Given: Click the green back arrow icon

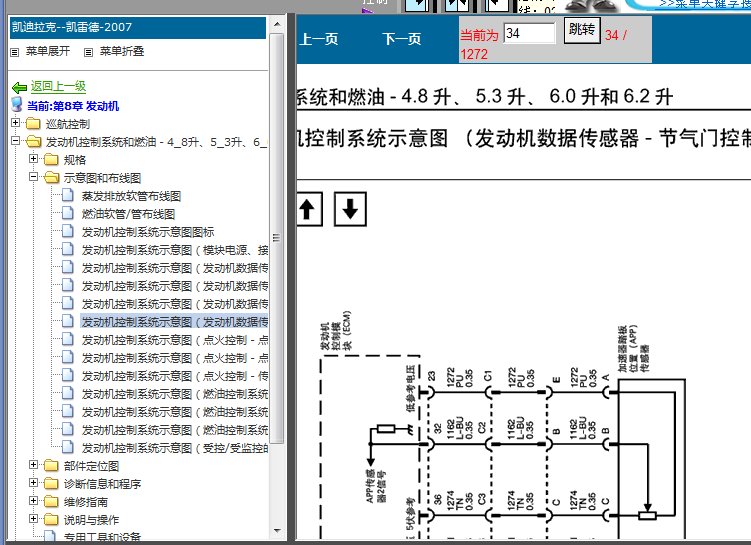Looking at the screenshot, I should click(x=20, y=87).
